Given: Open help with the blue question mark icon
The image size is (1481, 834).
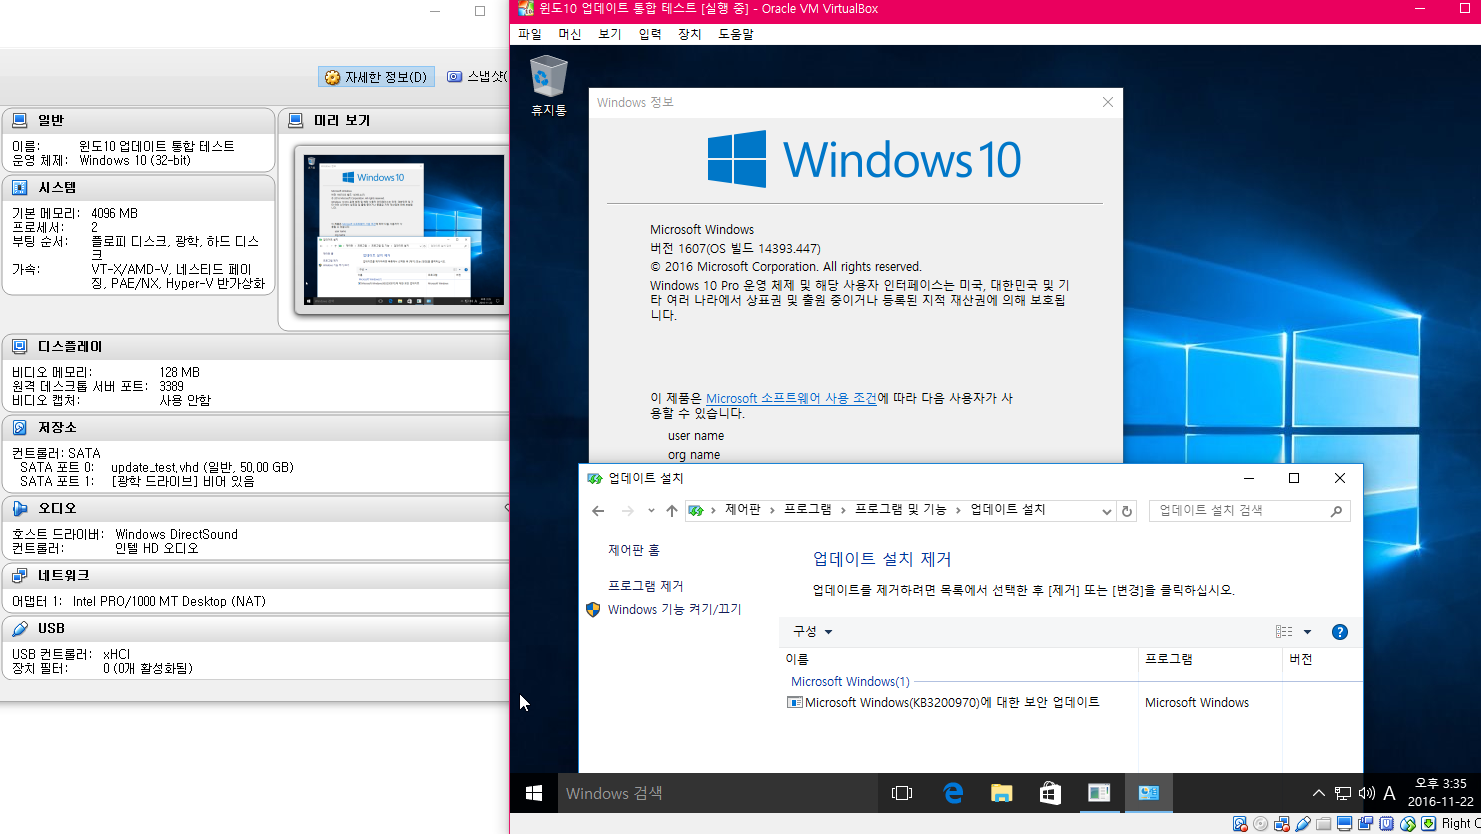Looking at the screenshot, I should 1340,632.
